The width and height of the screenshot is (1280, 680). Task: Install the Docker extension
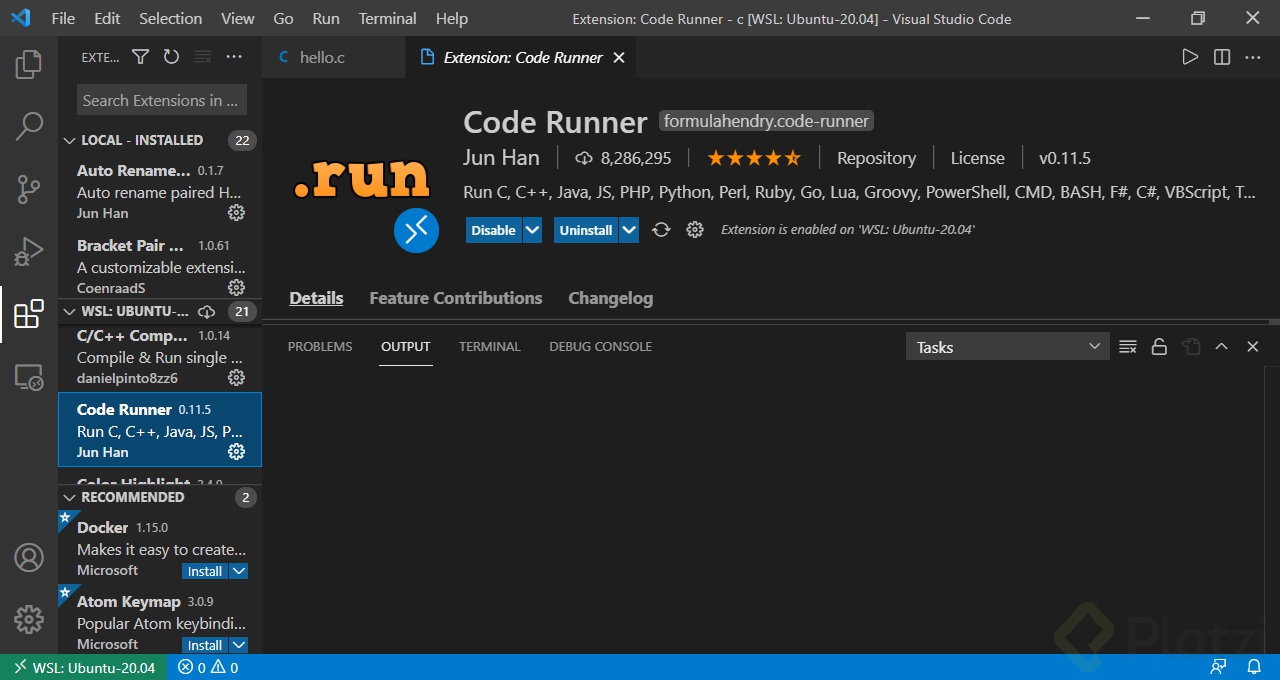point(205,571)
